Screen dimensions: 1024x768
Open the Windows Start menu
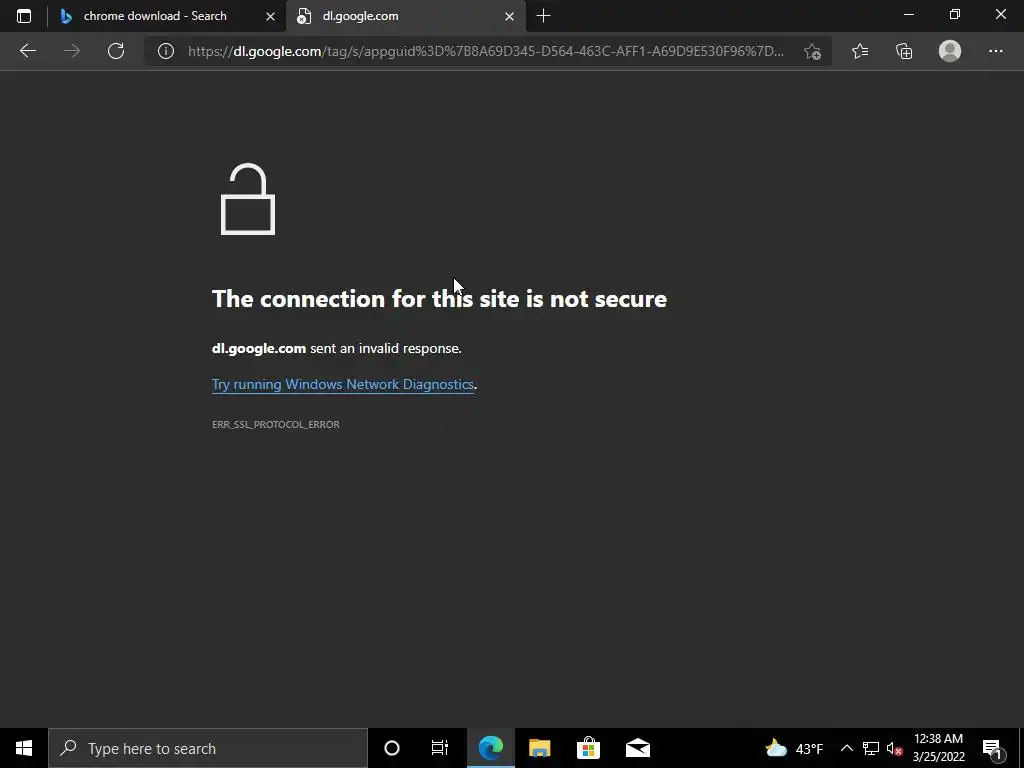click(24, 748)
